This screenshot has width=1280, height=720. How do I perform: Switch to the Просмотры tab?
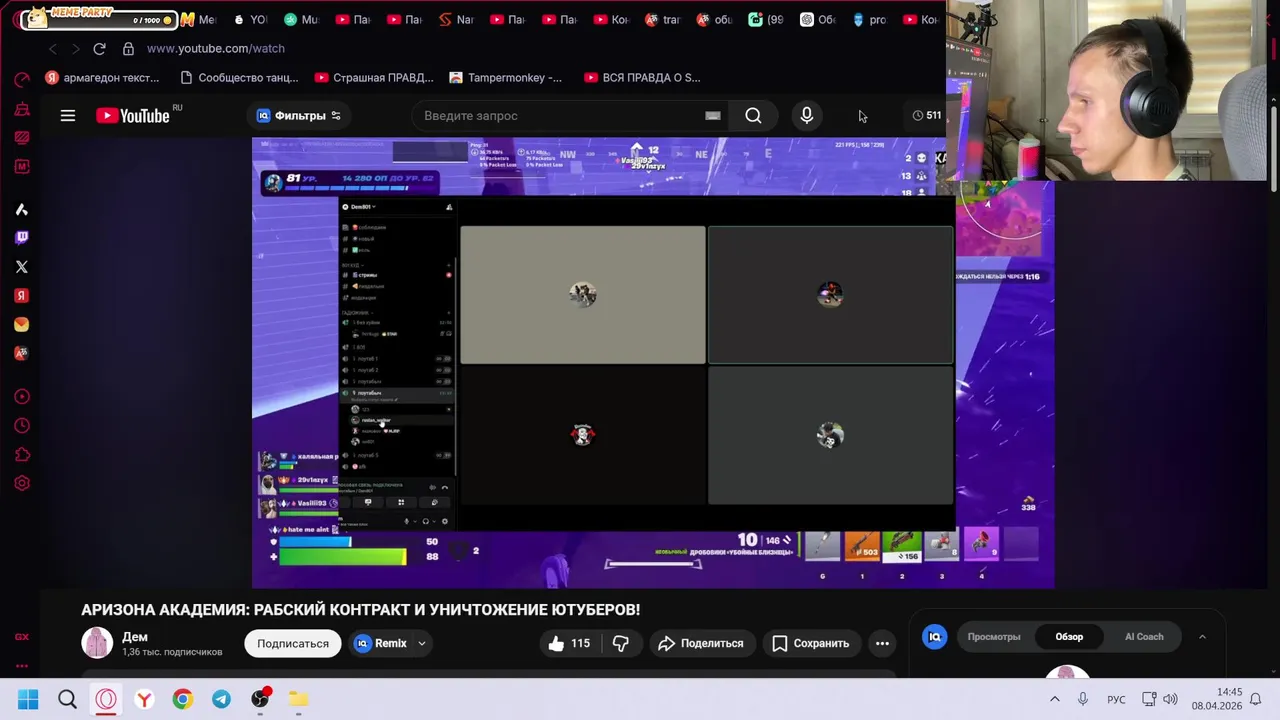click(x=994, y=636)
